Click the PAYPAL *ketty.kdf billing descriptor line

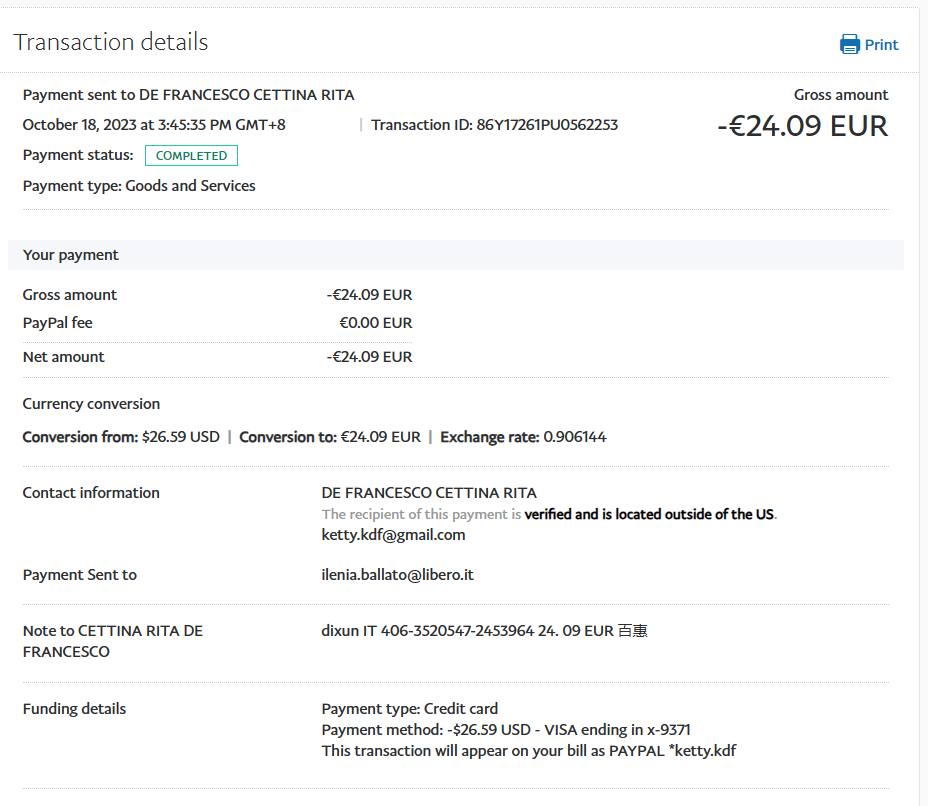click(528, 751)
